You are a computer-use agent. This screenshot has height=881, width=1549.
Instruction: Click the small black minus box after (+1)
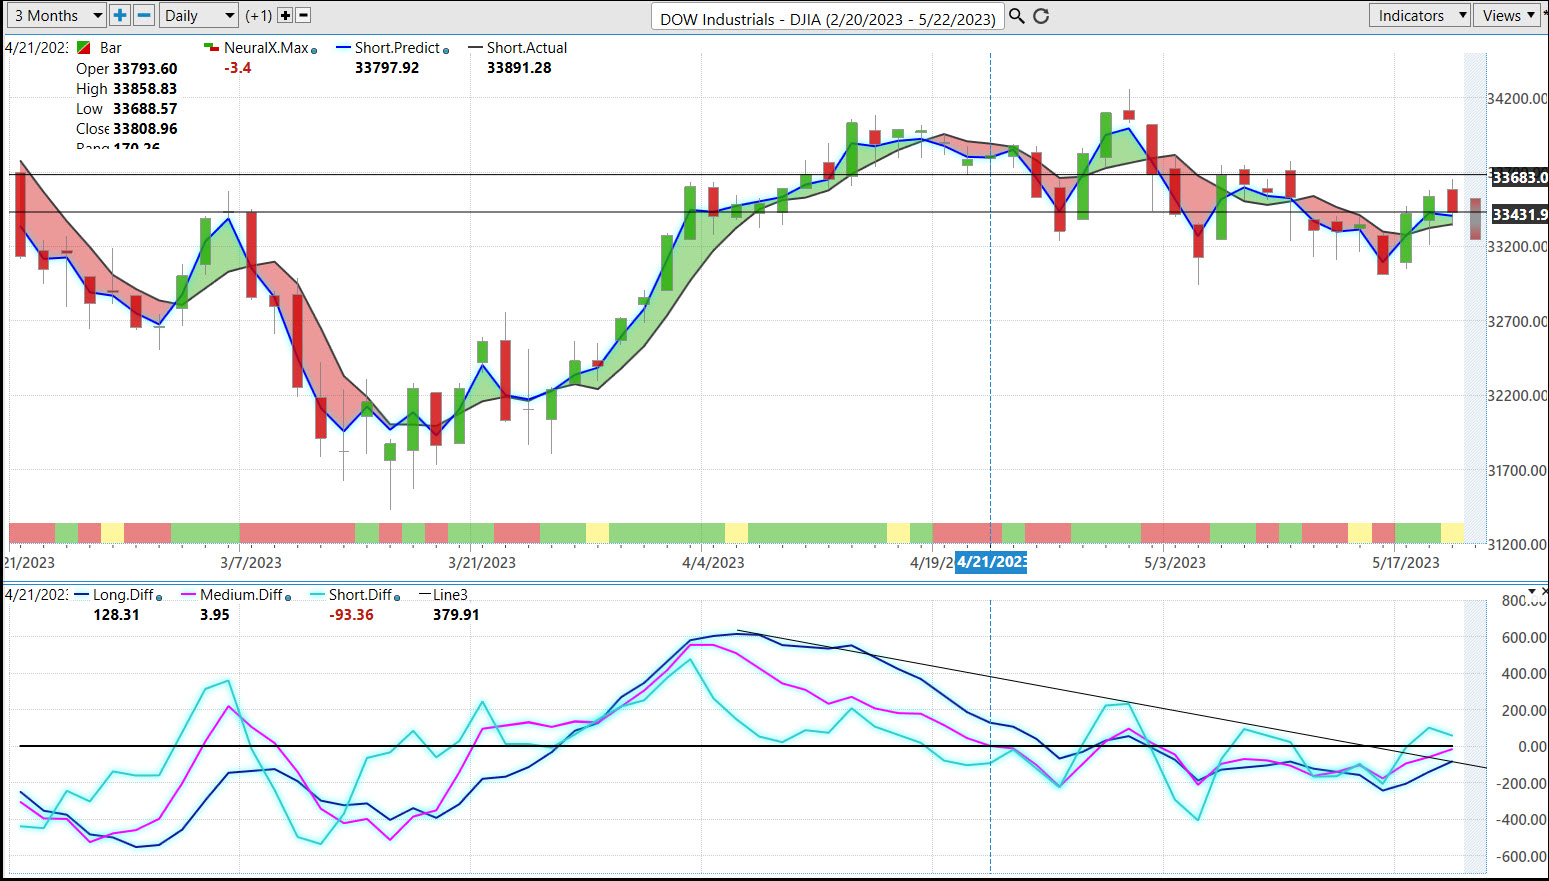[x=303, y=15]
